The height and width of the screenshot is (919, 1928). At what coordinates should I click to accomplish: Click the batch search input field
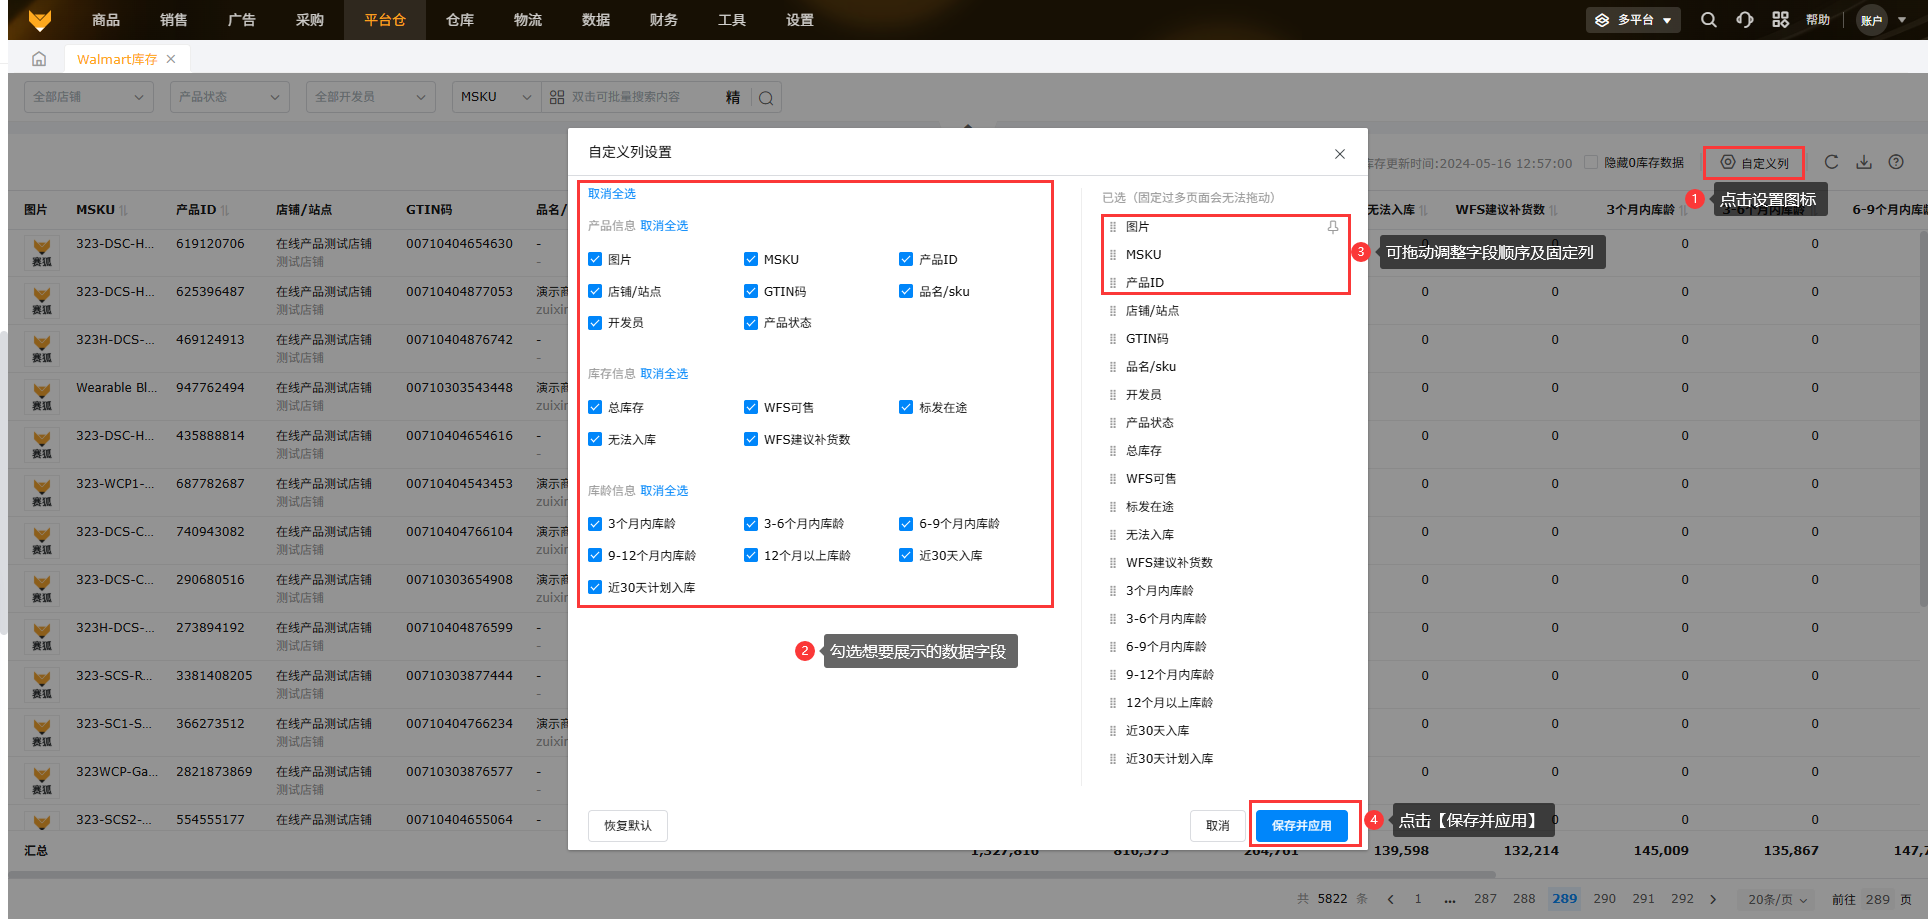(x=644, y=97)
